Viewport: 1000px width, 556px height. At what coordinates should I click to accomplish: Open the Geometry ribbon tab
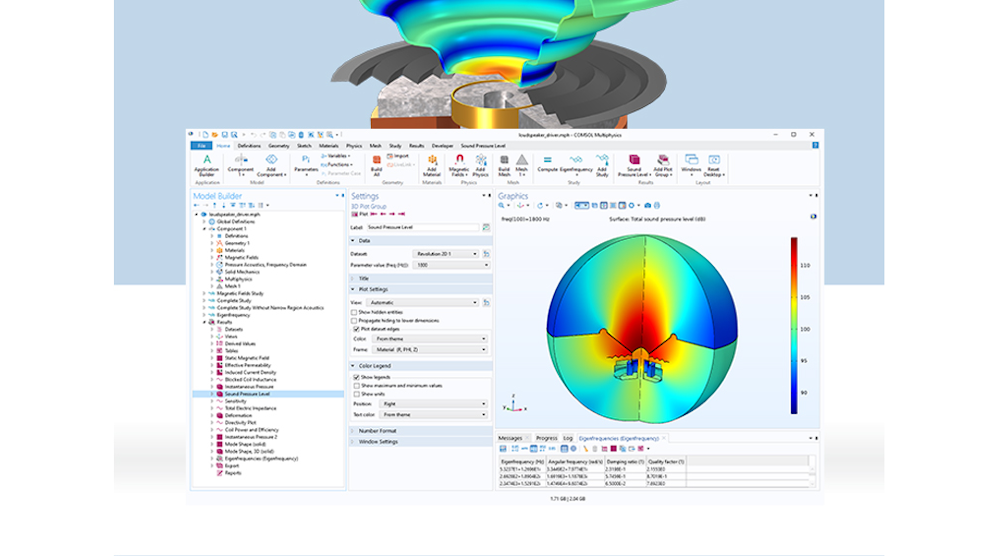pos(277,145)
